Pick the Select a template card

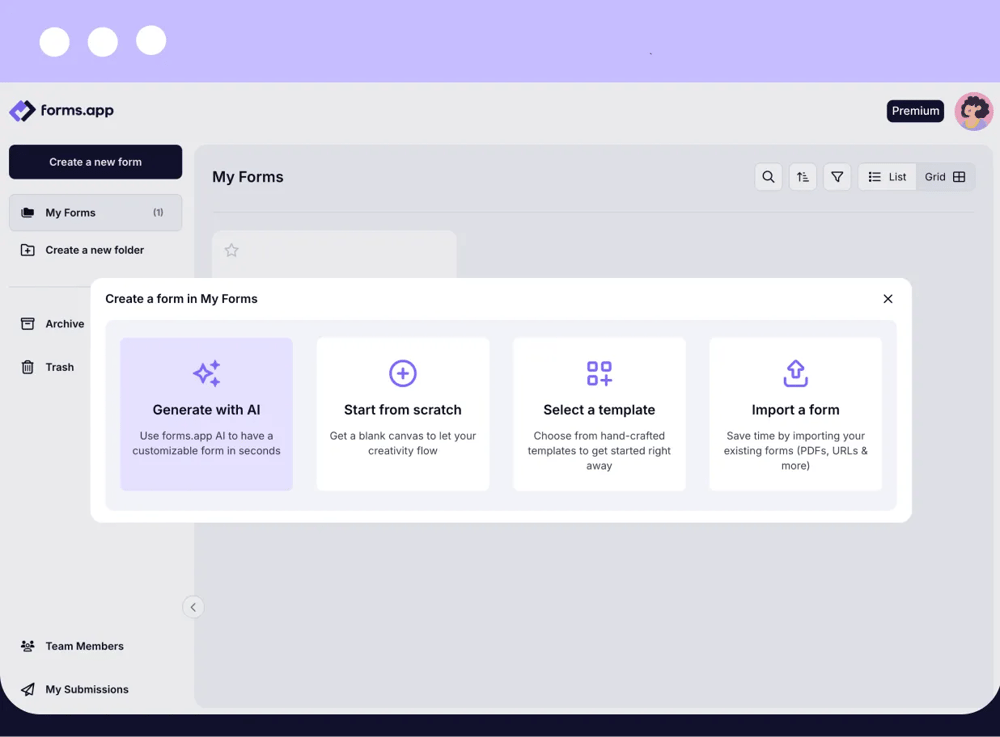(599, 414)
